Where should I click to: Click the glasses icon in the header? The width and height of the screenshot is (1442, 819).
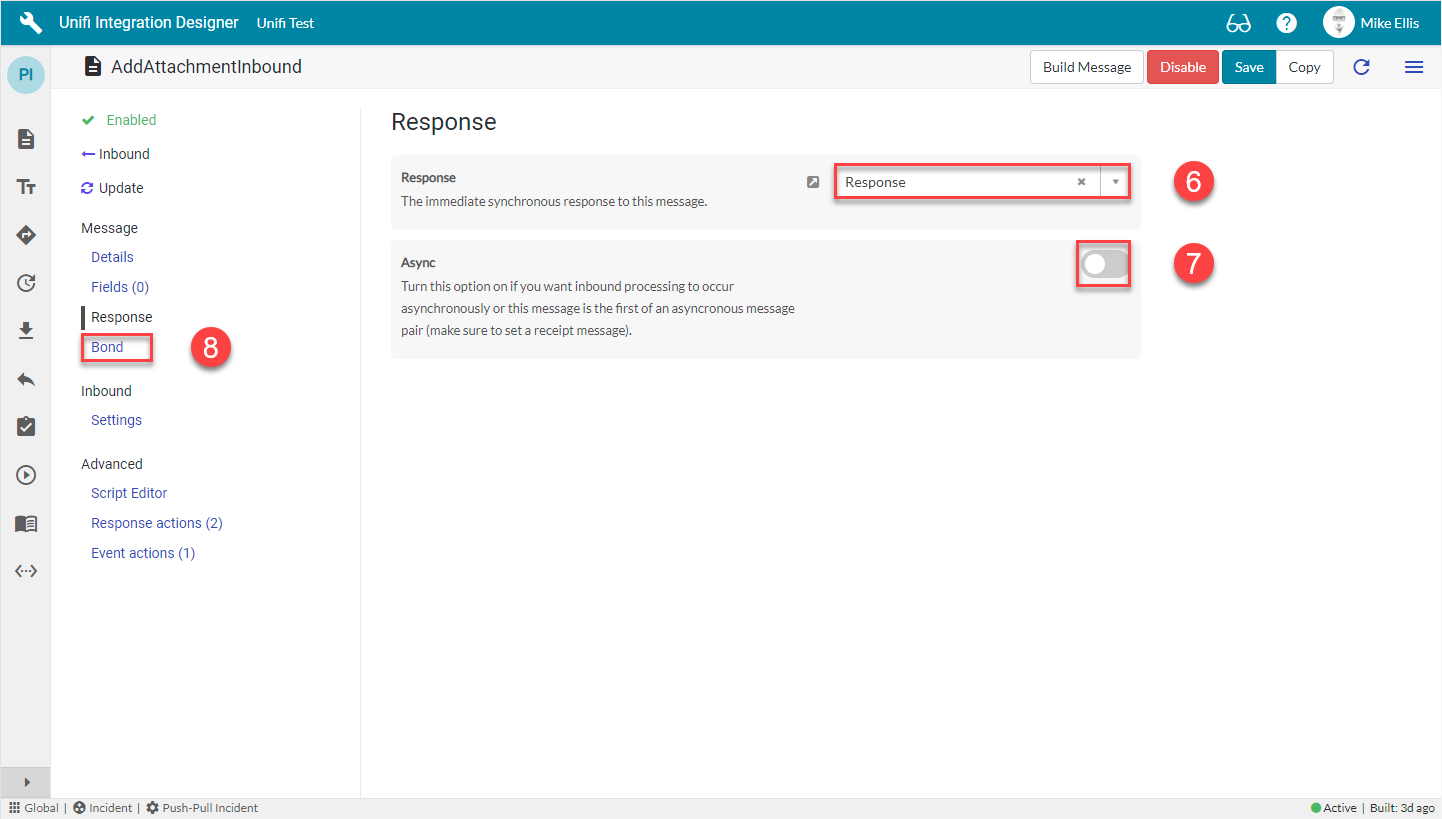1238,23
